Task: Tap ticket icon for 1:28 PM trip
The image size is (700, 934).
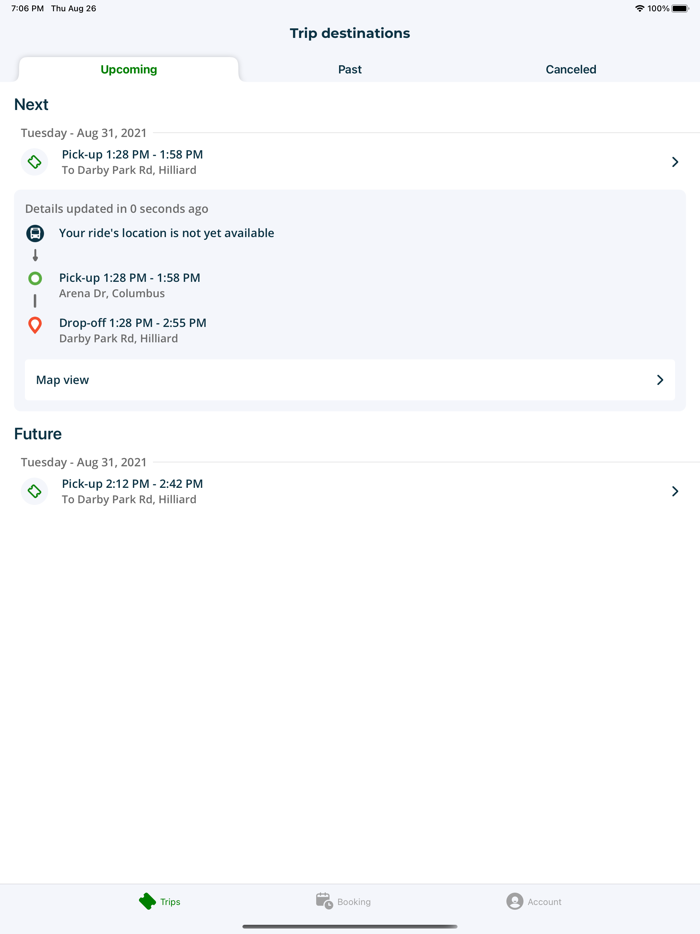Action: [x=35, y=162]
